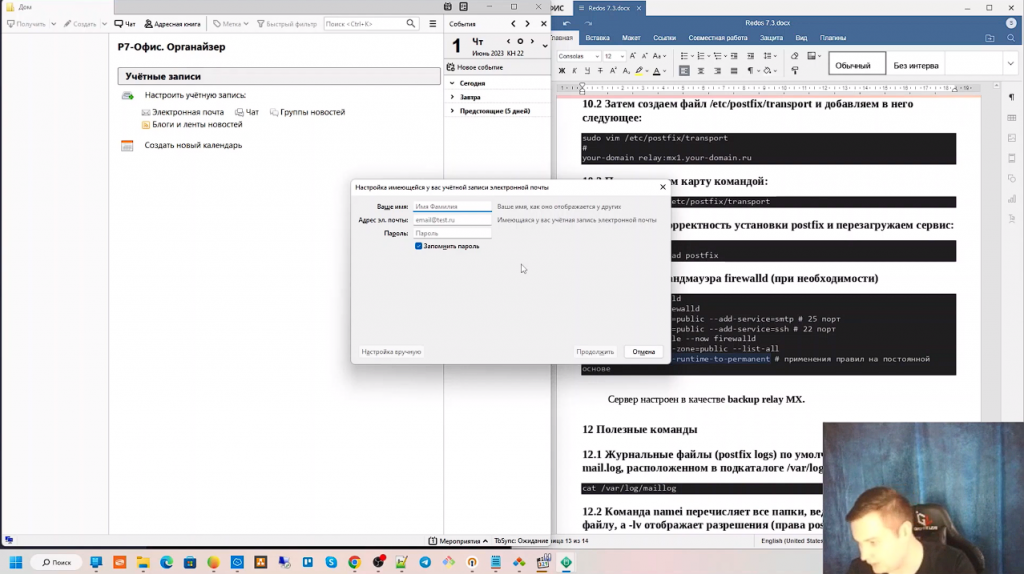1024x574 pixels.
Task: Toggle nonprinting characters in right sidebar
Action: pyautogui.click(x=1012, y=97)
